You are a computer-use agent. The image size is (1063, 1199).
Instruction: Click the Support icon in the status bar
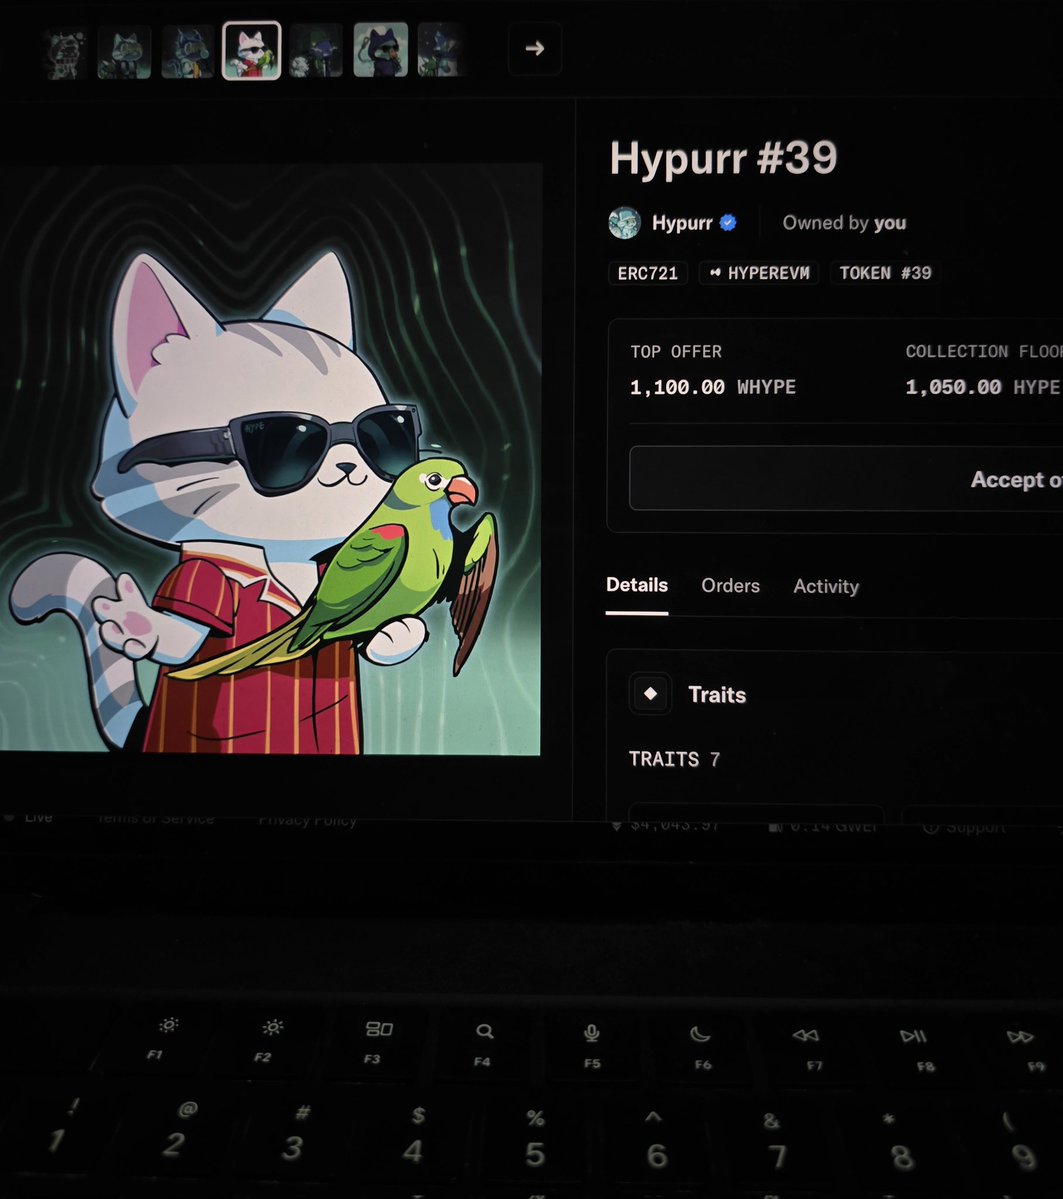click(x=932, y=826)
